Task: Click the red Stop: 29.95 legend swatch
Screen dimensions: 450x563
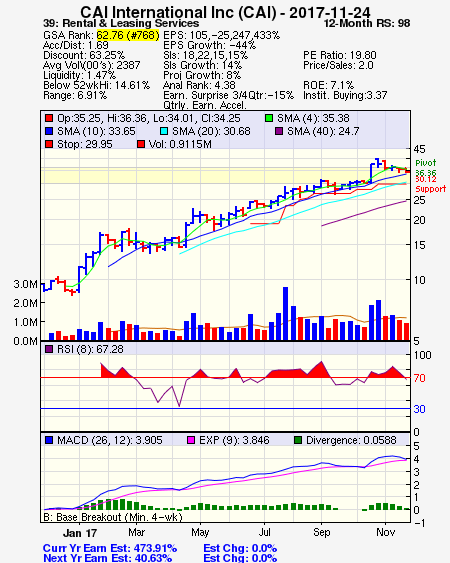Action: pos(49,144)
